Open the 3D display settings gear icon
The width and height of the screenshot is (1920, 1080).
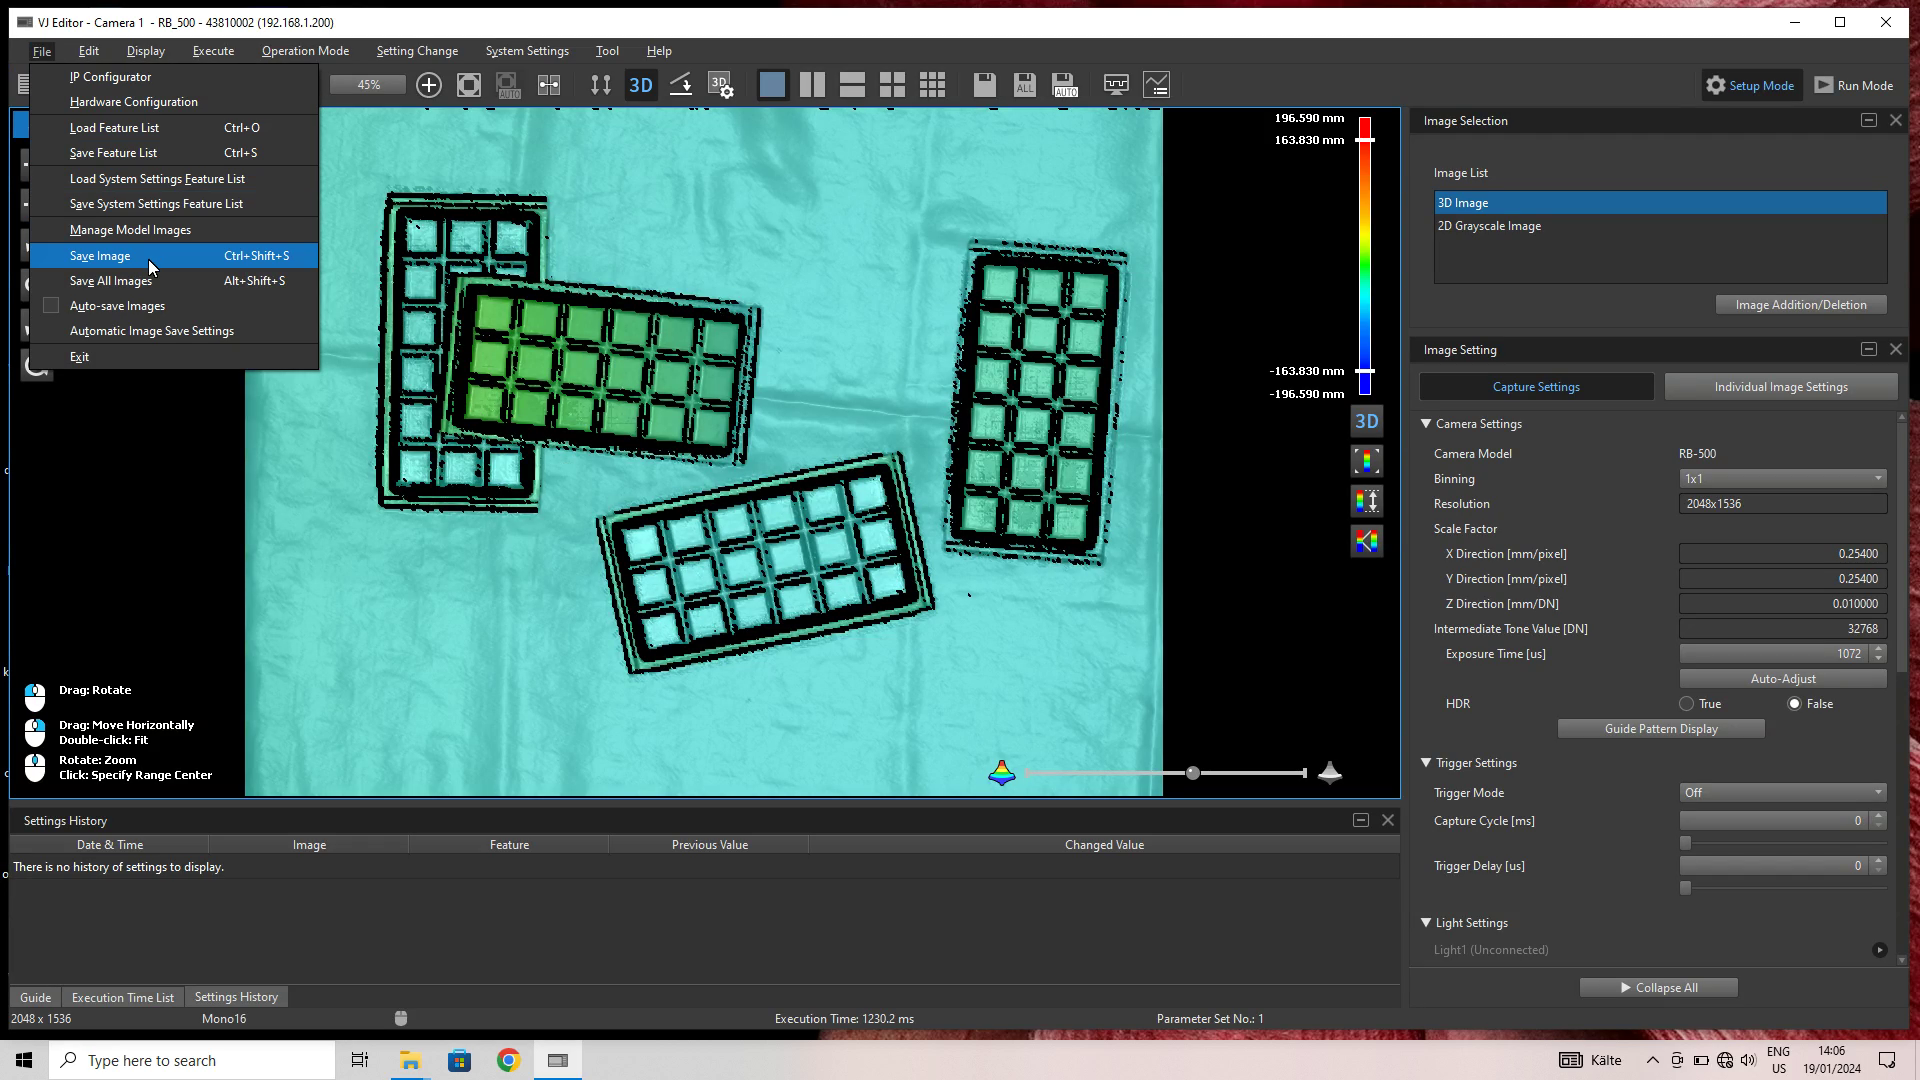click(721, 85)
